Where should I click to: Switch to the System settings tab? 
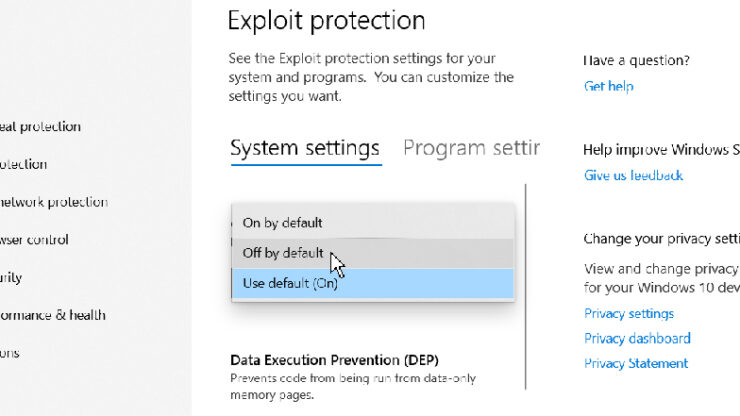coord(305,149)
